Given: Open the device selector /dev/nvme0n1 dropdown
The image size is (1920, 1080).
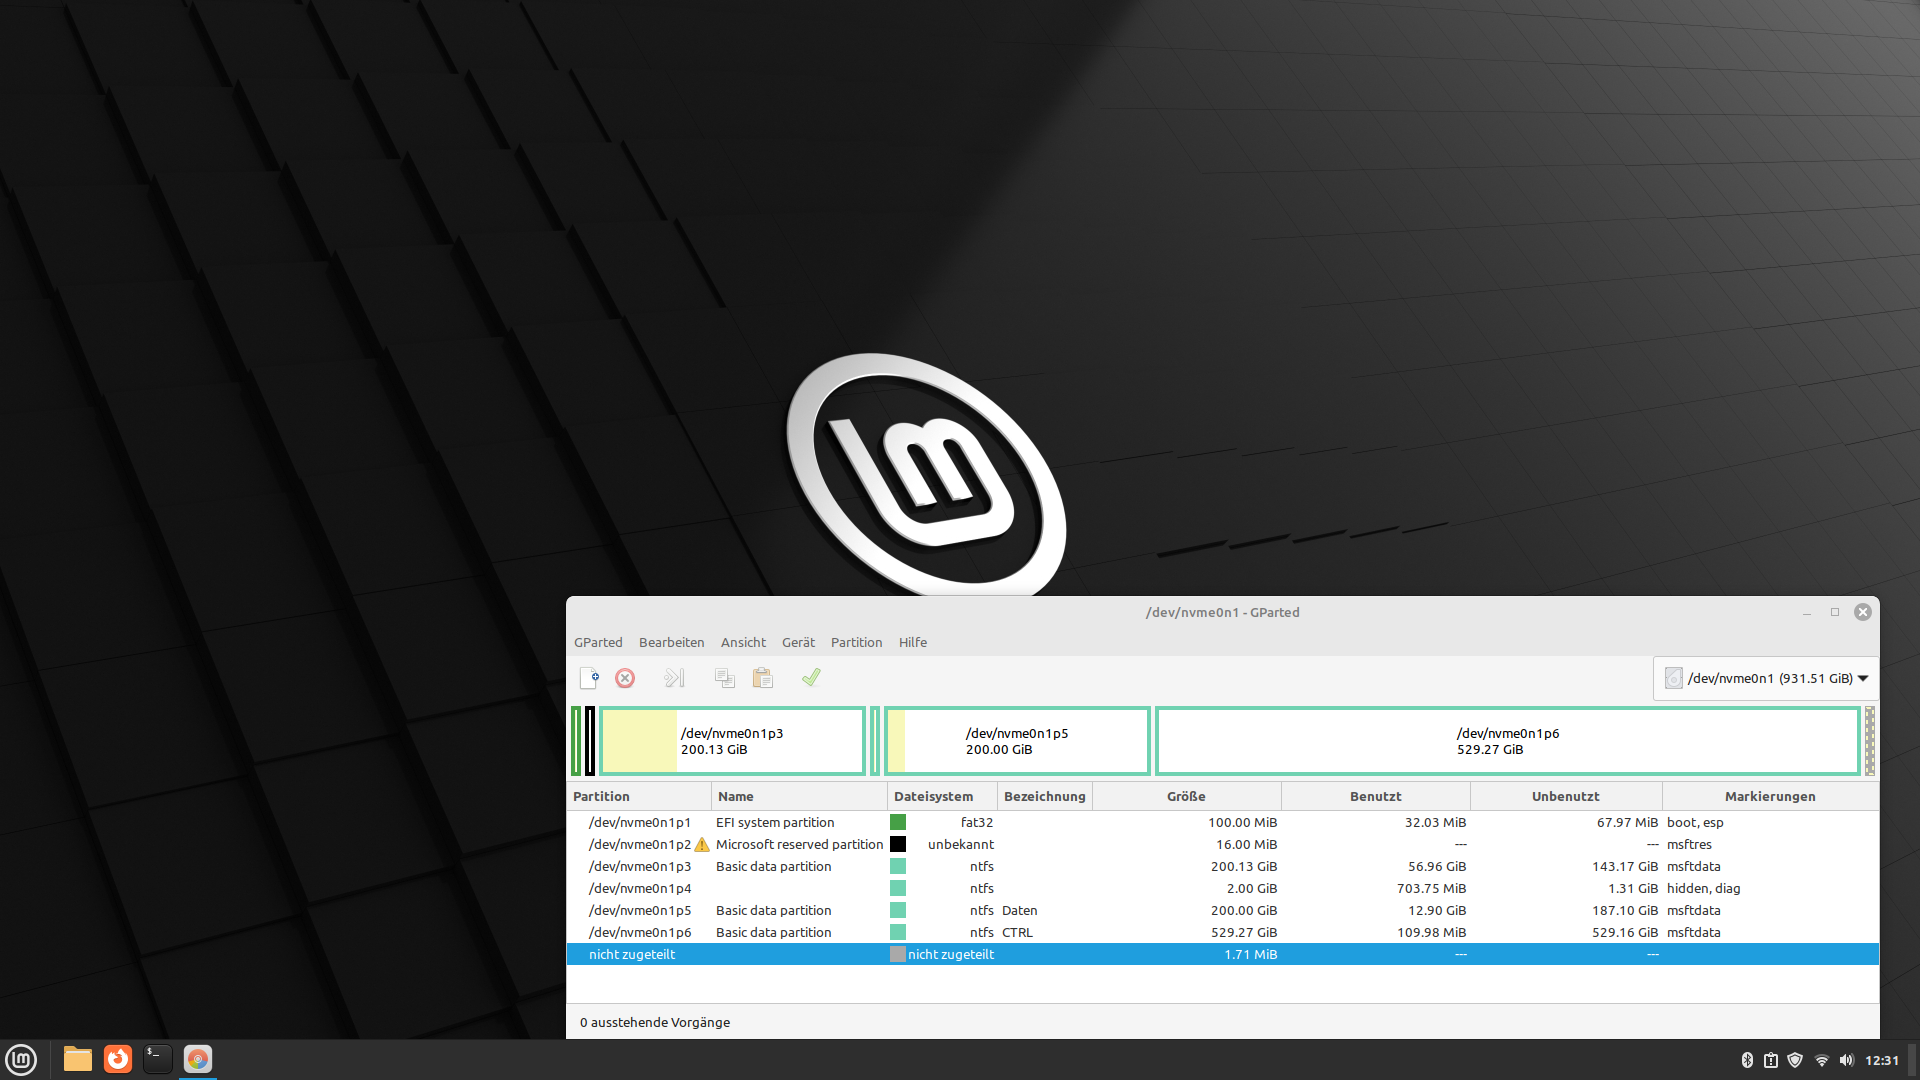Looking at the screenshot, I should [x=1767, y=678].
